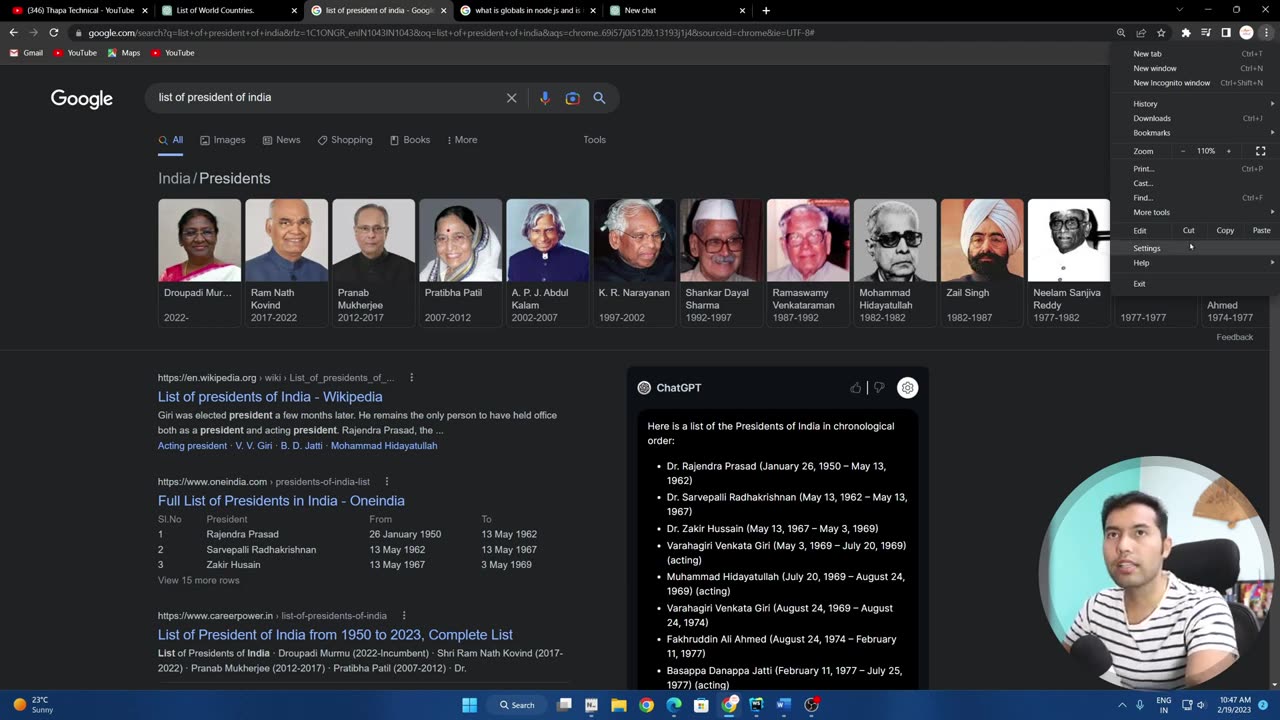Open the Extensions puzzle icon
The height and width of the screenshot is (720, 1280).
coord(1186,32)
